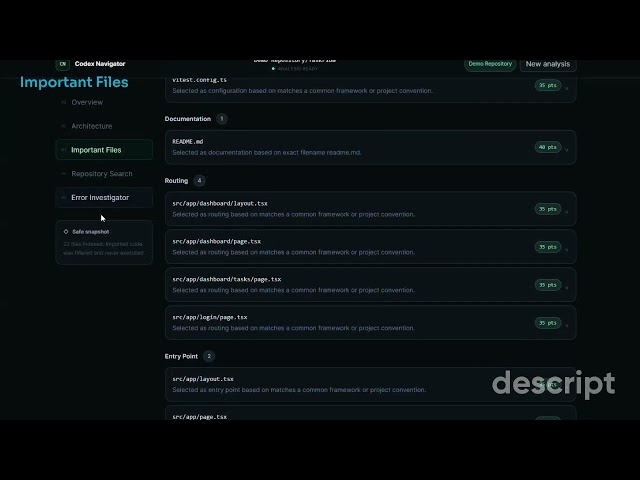Click the 40 pts badge on README.md
640x480 pixels.
click(x=548, y=147)
